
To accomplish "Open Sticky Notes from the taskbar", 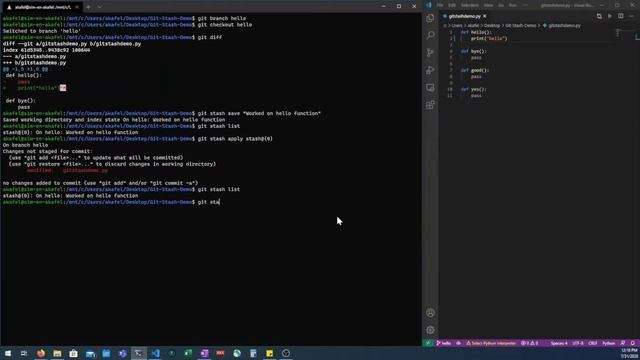I will tap(270, 353).
